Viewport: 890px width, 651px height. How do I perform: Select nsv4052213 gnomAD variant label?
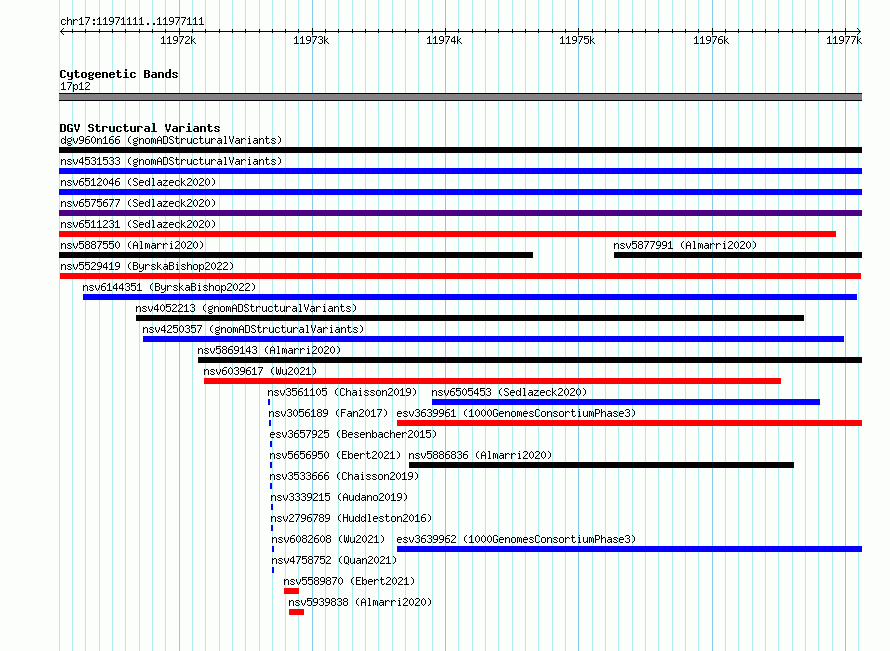(x=246, y=308)
